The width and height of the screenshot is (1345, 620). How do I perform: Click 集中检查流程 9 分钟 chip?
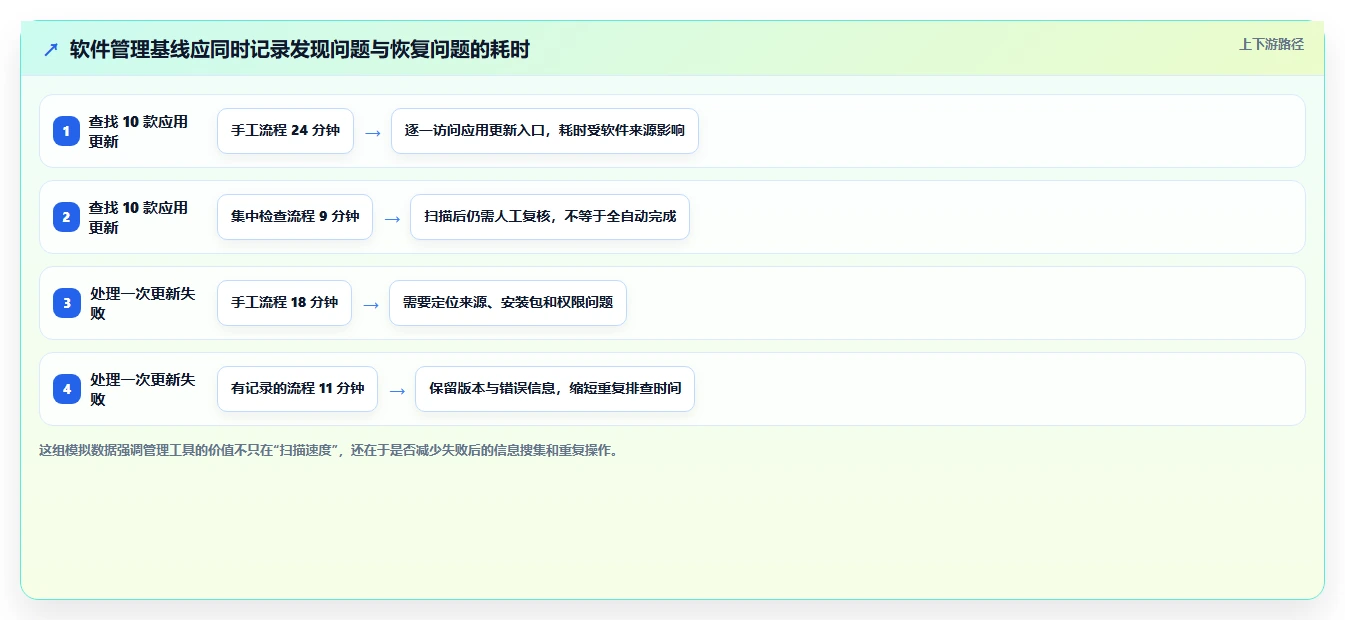pos(295,217)
